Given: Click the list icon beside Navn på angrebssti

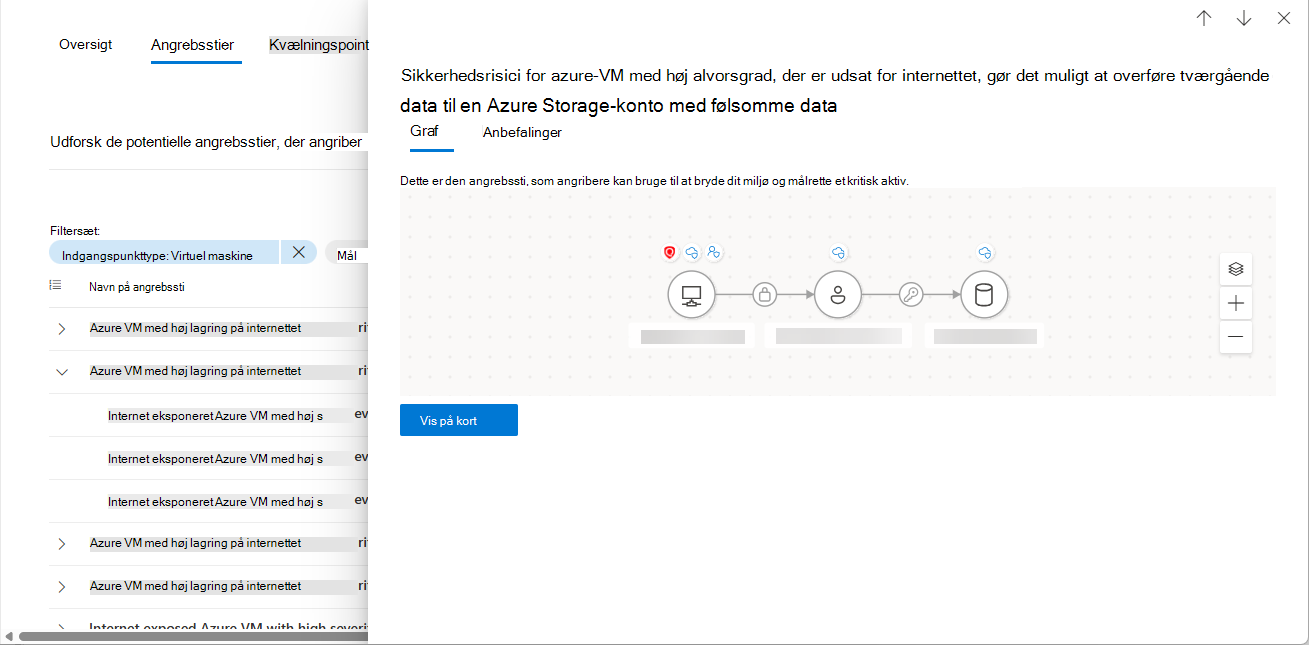Looking at the screenshot, I should tap(56, 286).
